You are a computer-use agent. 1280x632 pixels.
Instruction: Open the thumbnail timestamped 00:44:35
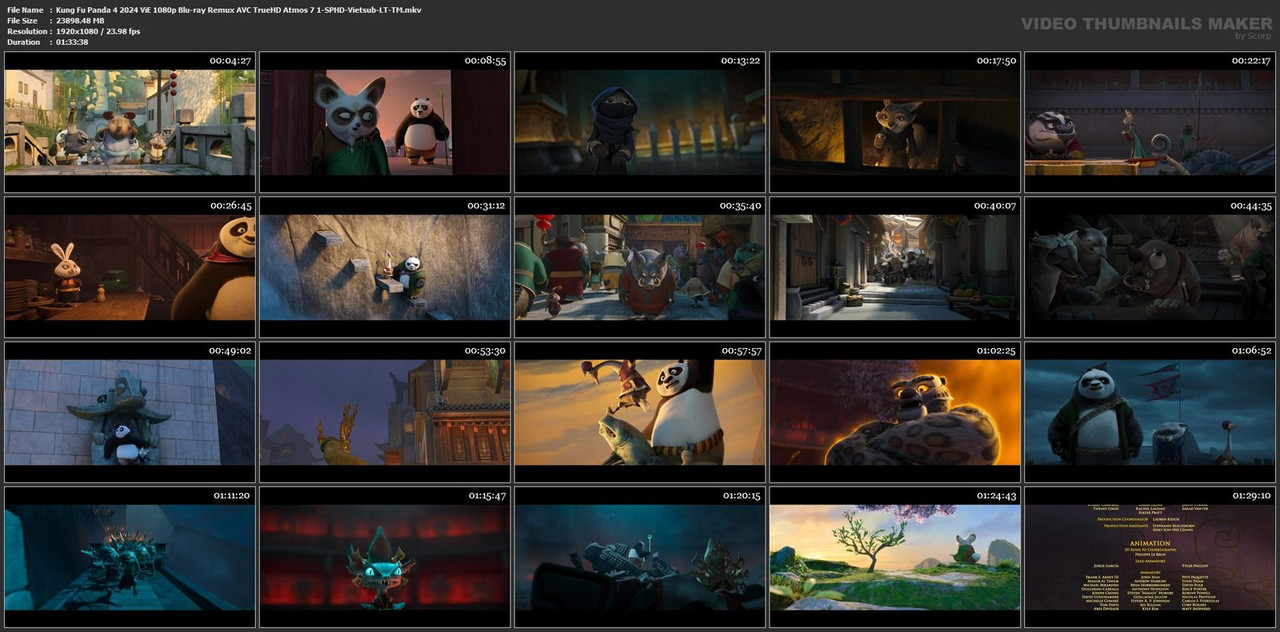1150,267
